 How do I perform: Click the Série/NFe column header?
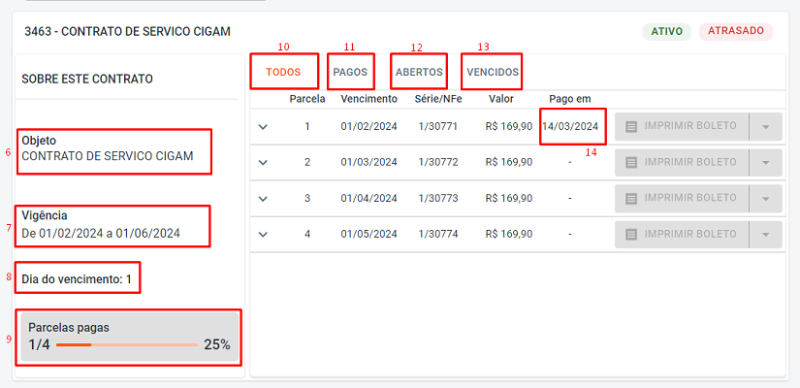[x=438, y=99]
